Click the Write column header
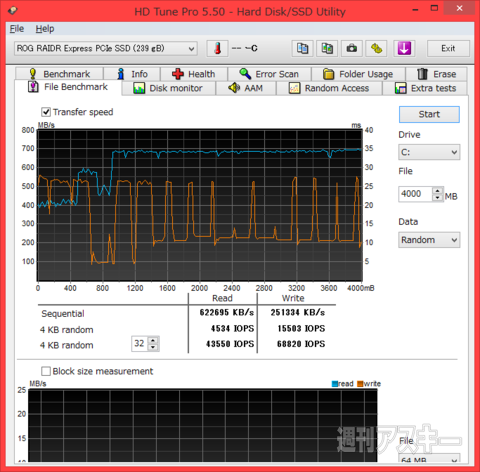This screenshot has width=480, height=472. click(x=293, y=298)
